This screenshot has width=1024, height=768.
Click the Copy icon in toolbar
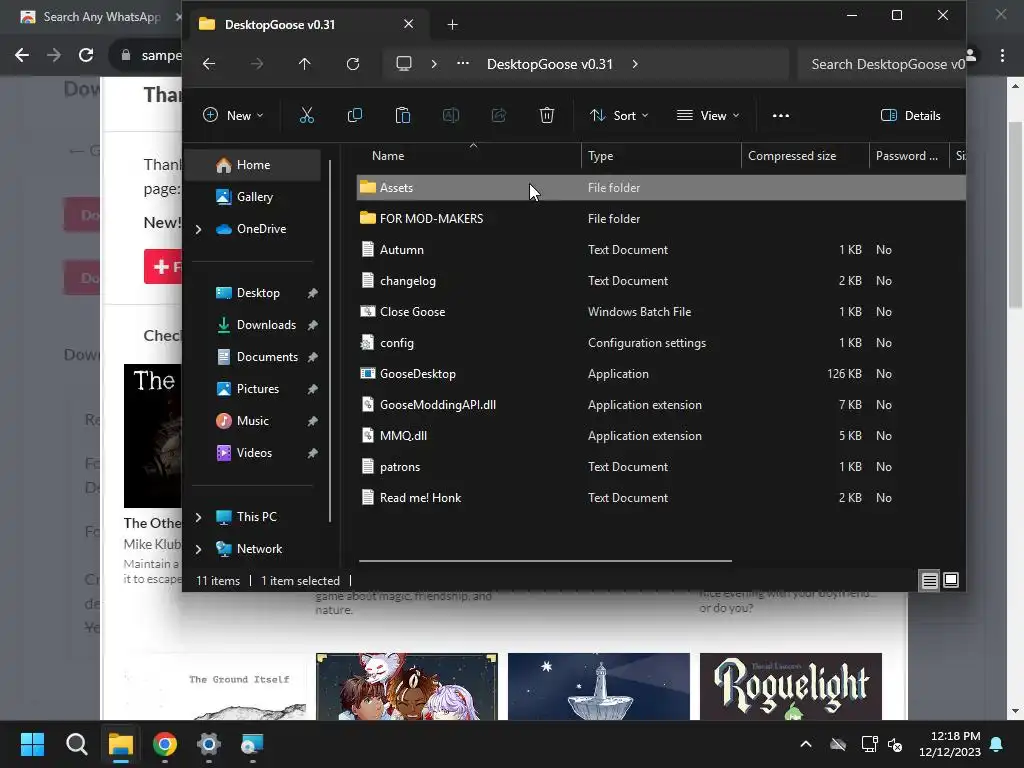(x=355, y=116)
